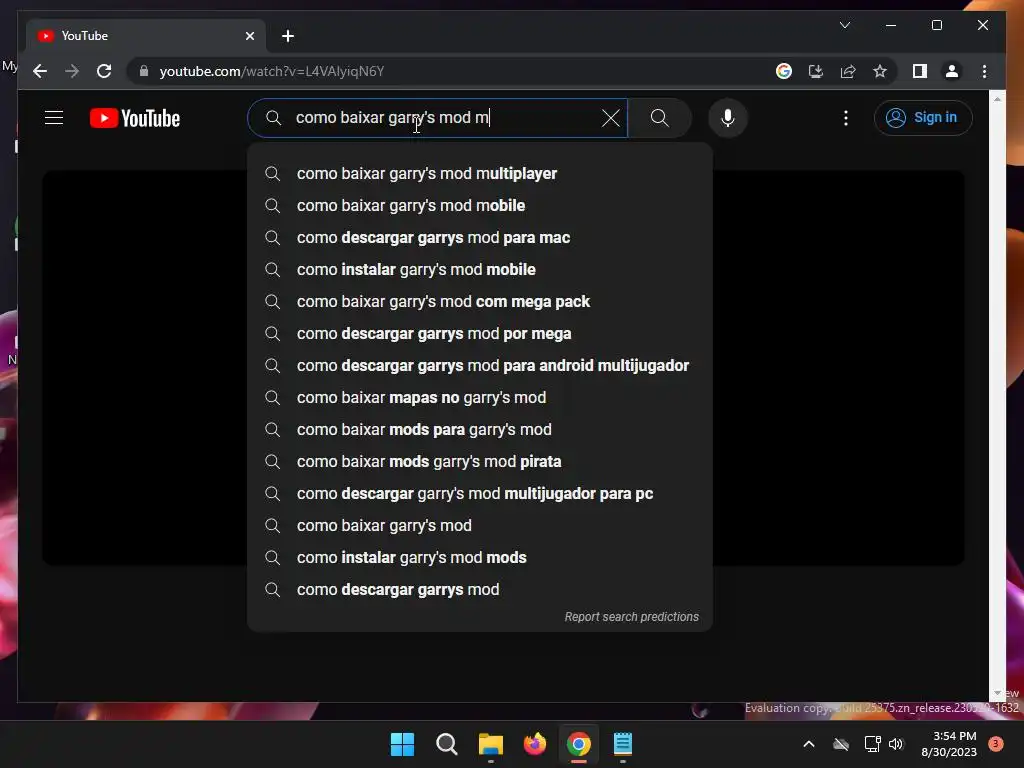Open Google icon in address bar
The image size is (1024, 768).
784,71
